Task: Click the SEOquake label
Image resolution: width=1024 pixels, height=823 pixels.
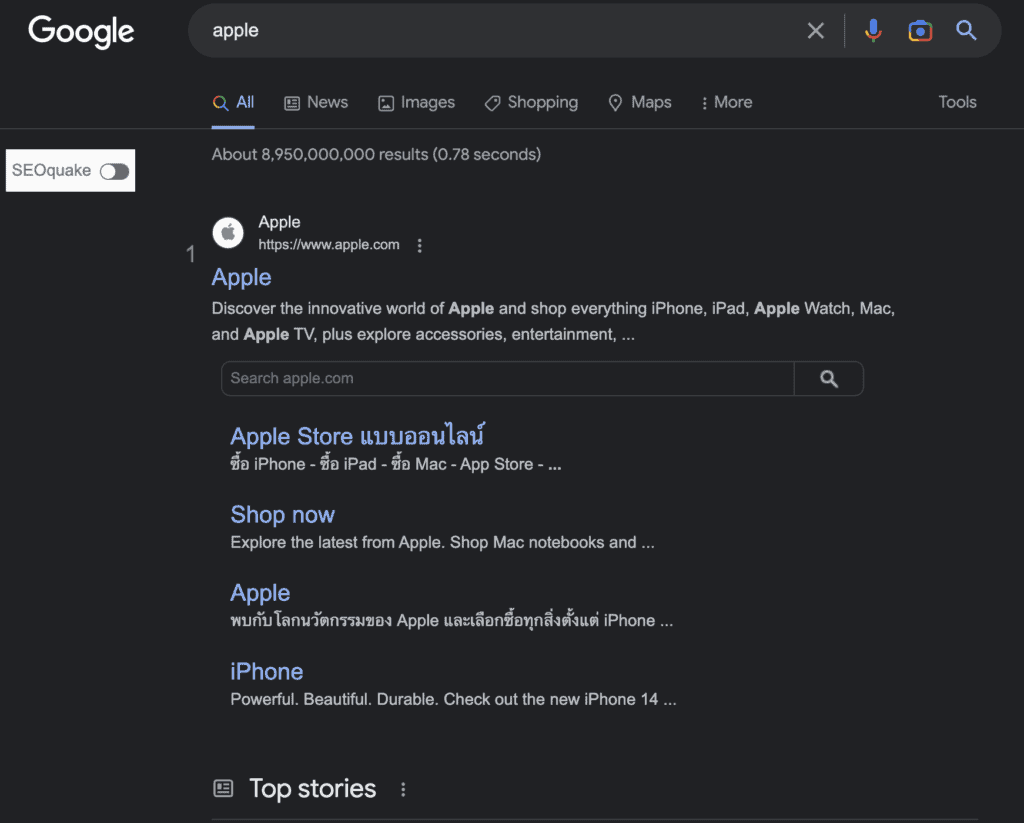Action: click(51, 171)
